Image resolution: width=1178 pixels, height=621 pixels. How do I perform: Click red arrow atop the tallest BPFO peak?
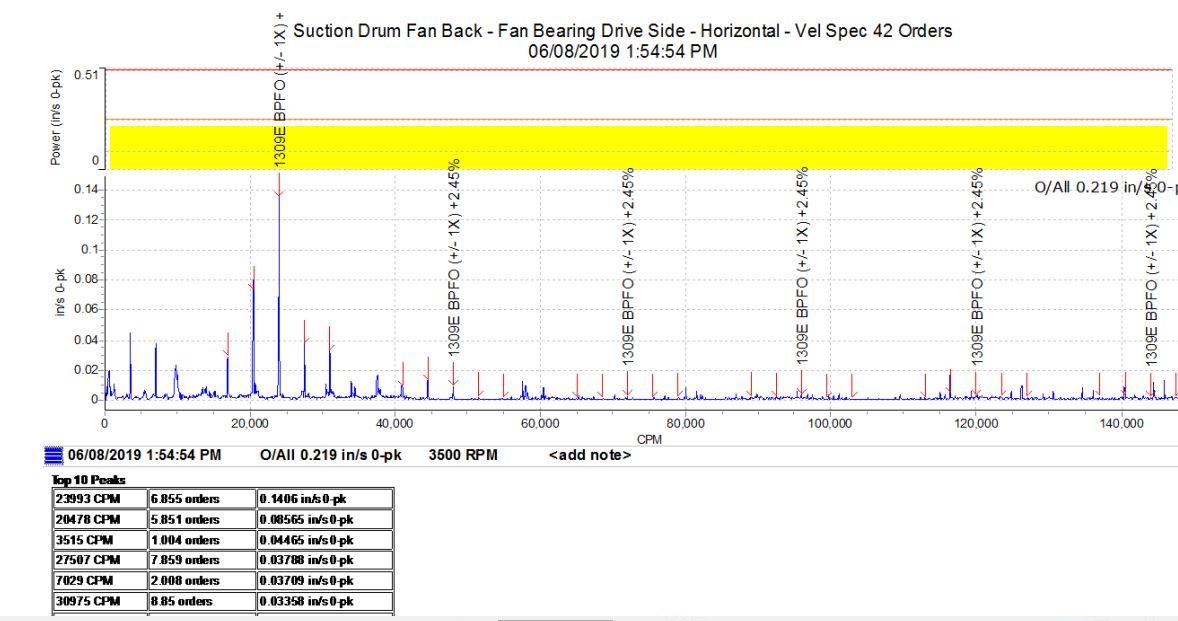[278, 186]
